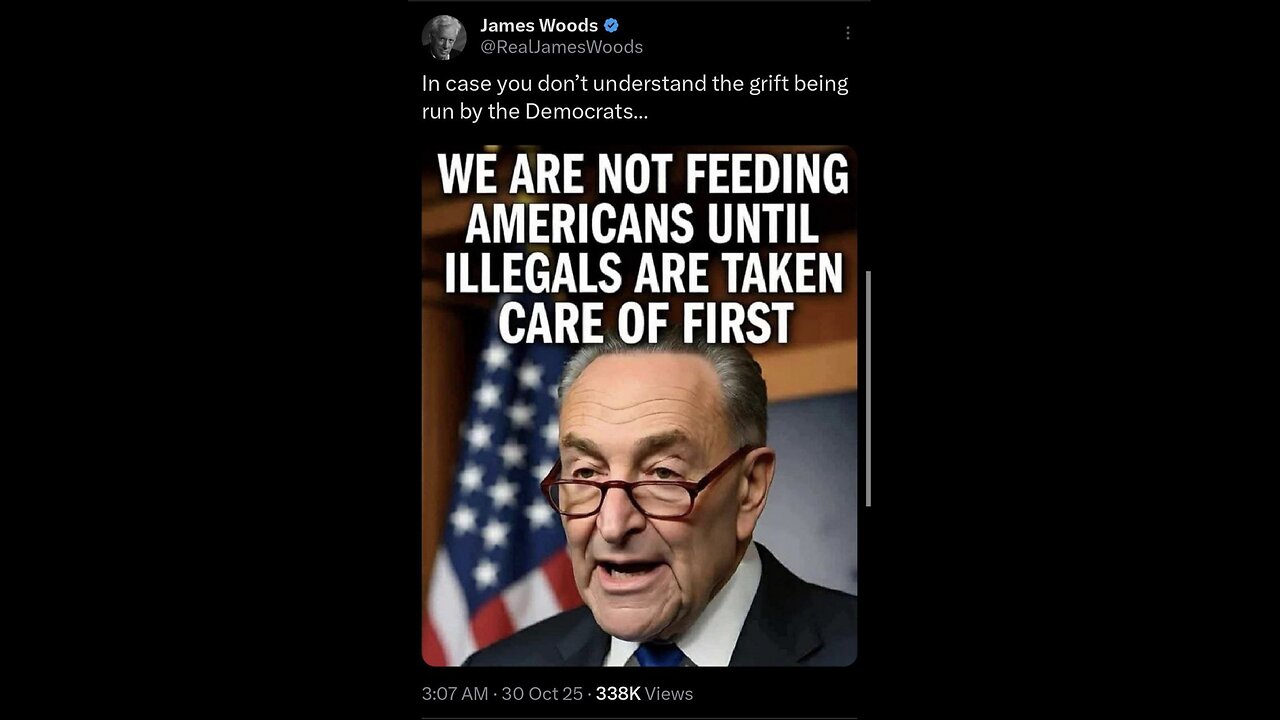Click the word Views beside 338K
Screen dimensions: 1280x720
click(669, 693)
